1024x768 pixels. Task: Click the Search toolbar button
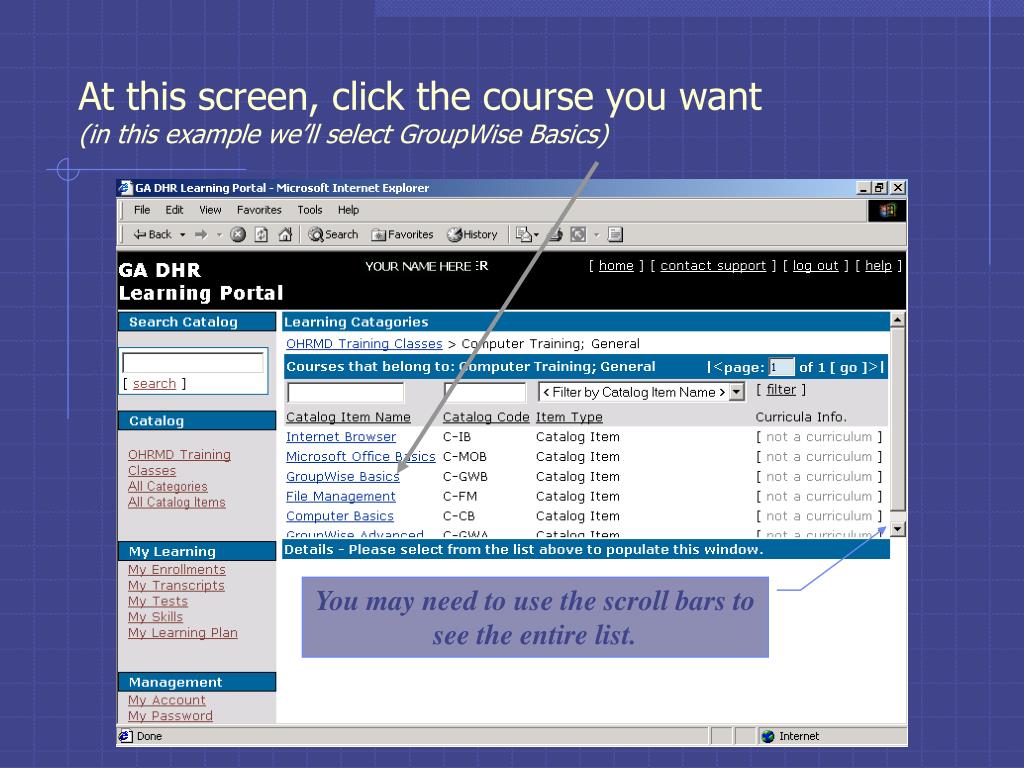click(x=333, y=234)
